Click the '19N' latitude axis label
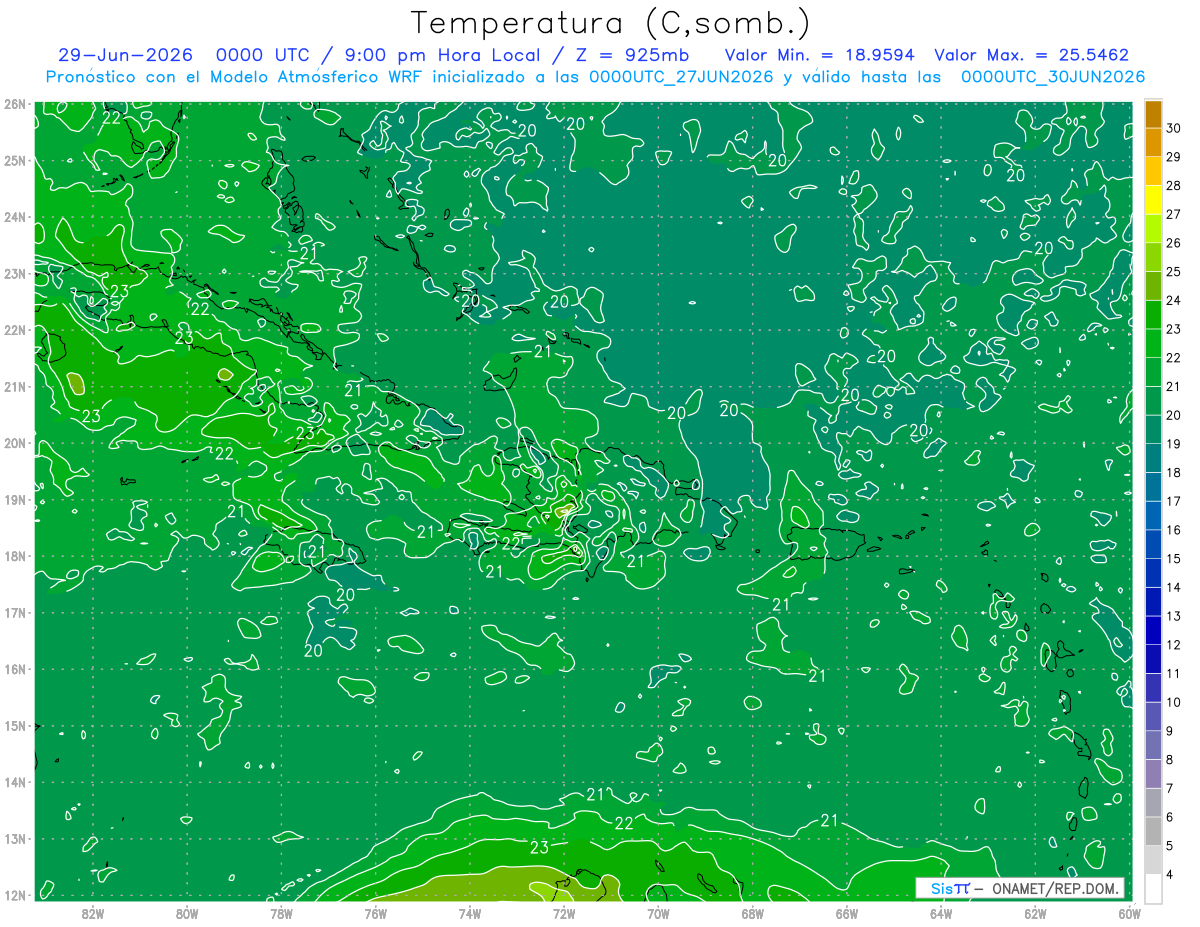 pos(15,500)
